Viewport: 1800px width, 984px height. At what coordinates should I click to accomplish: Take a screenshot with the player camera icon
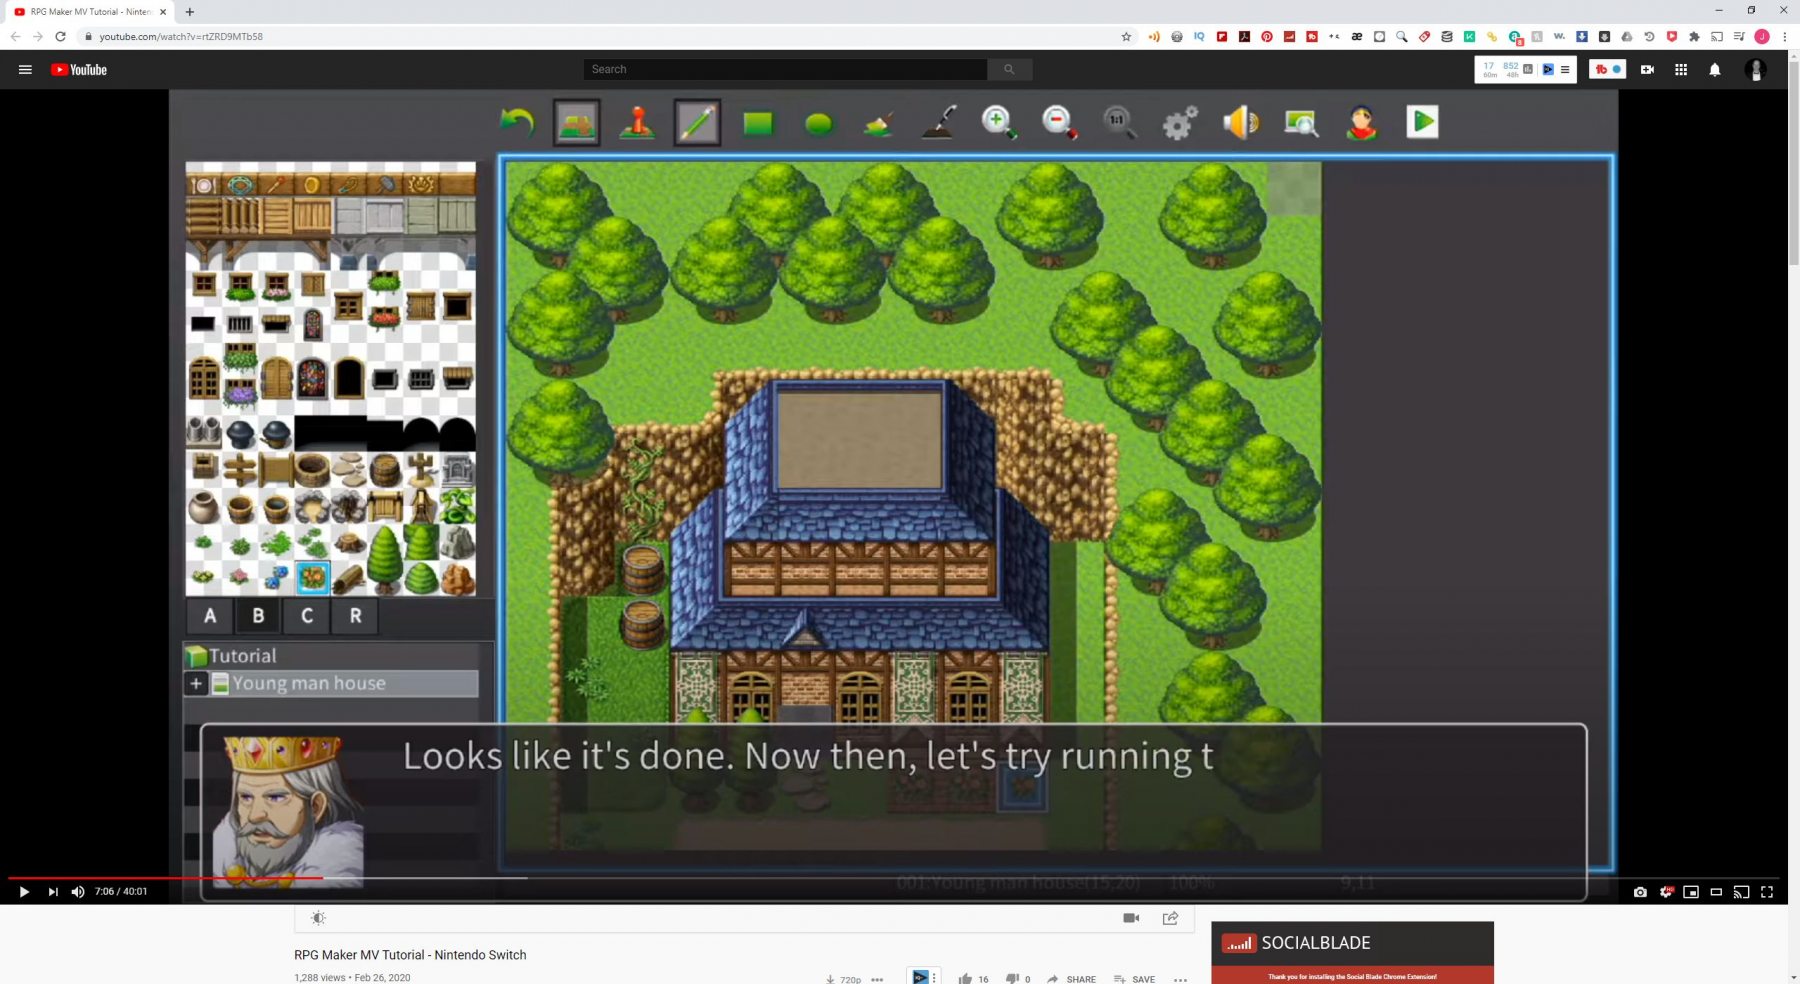pyautogui.click(x=1640, y=892)
